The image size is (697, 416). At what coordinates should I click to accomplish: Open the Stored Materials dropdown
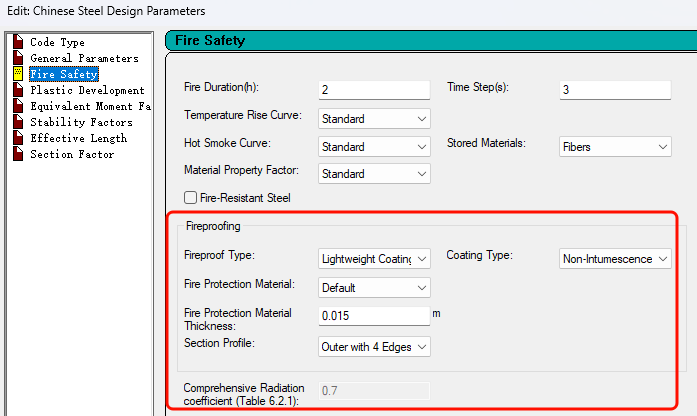(615, 147)
